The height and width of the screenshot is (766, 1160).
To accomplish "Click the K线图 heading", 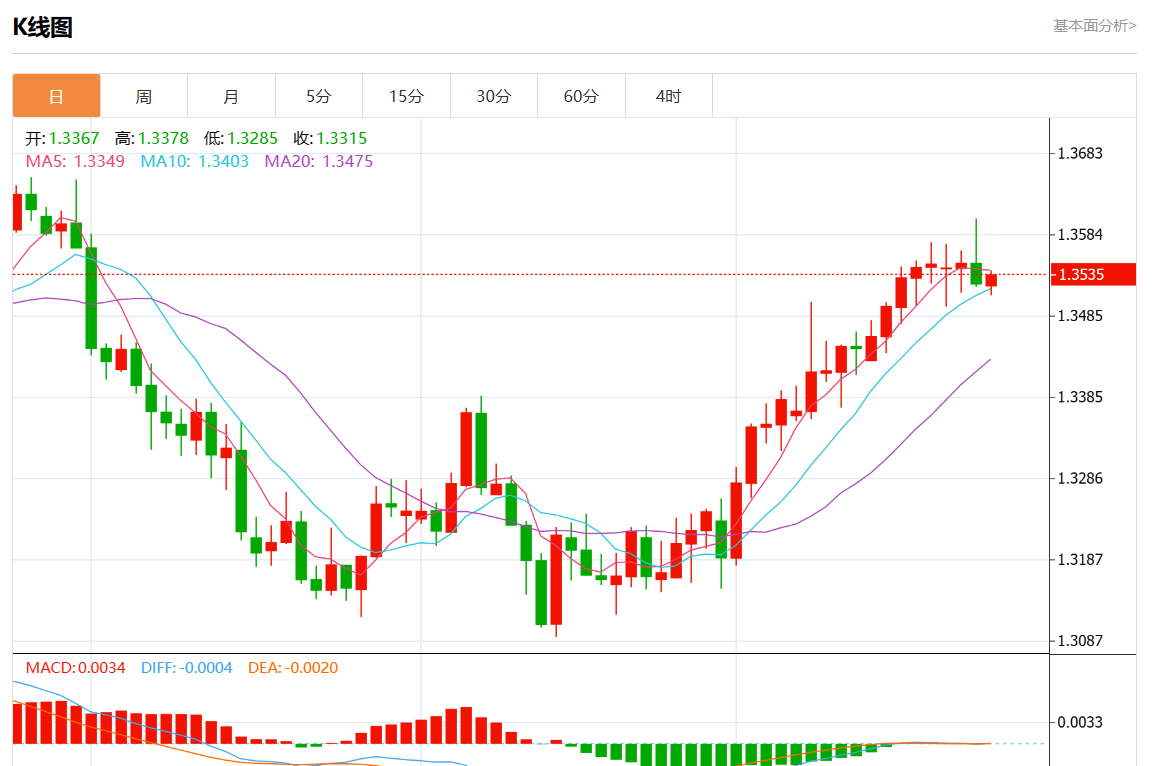I will click(x=43, y=27).
